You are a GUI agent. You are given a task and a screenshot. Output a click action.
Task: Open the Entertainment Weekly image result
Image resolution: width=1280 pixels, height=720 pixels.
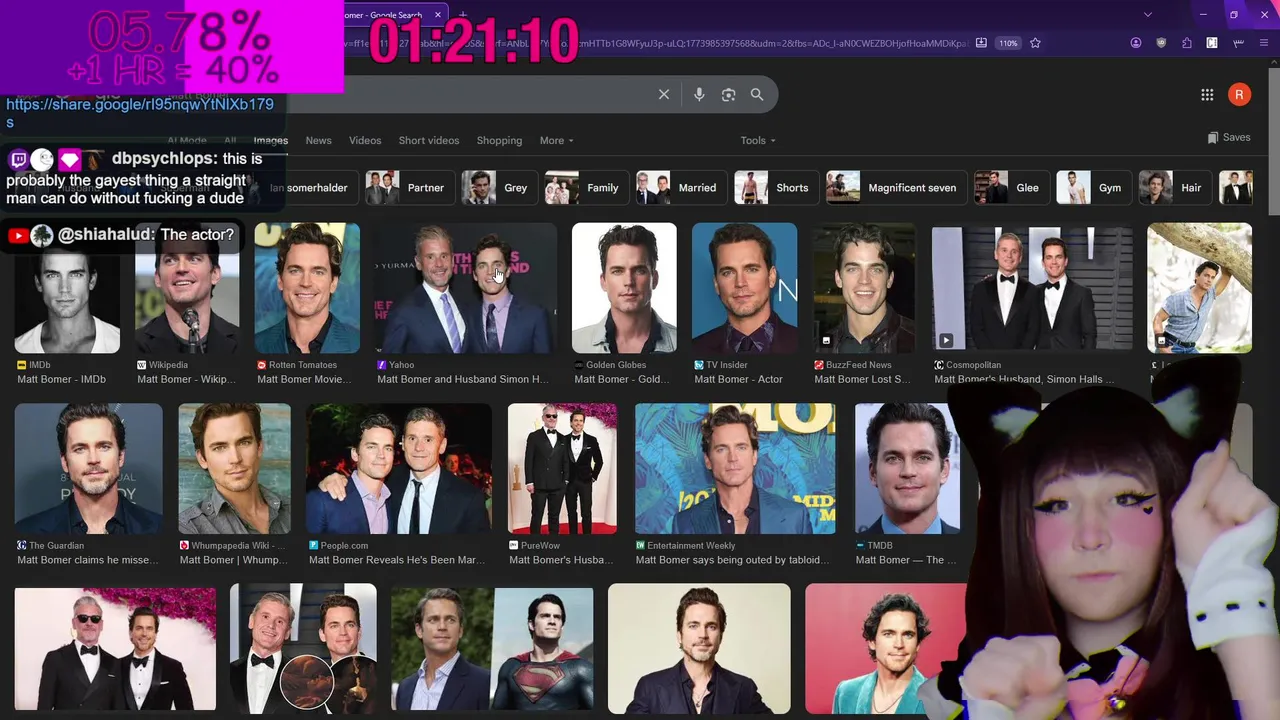pyautogui.click(x=735, y=469)
